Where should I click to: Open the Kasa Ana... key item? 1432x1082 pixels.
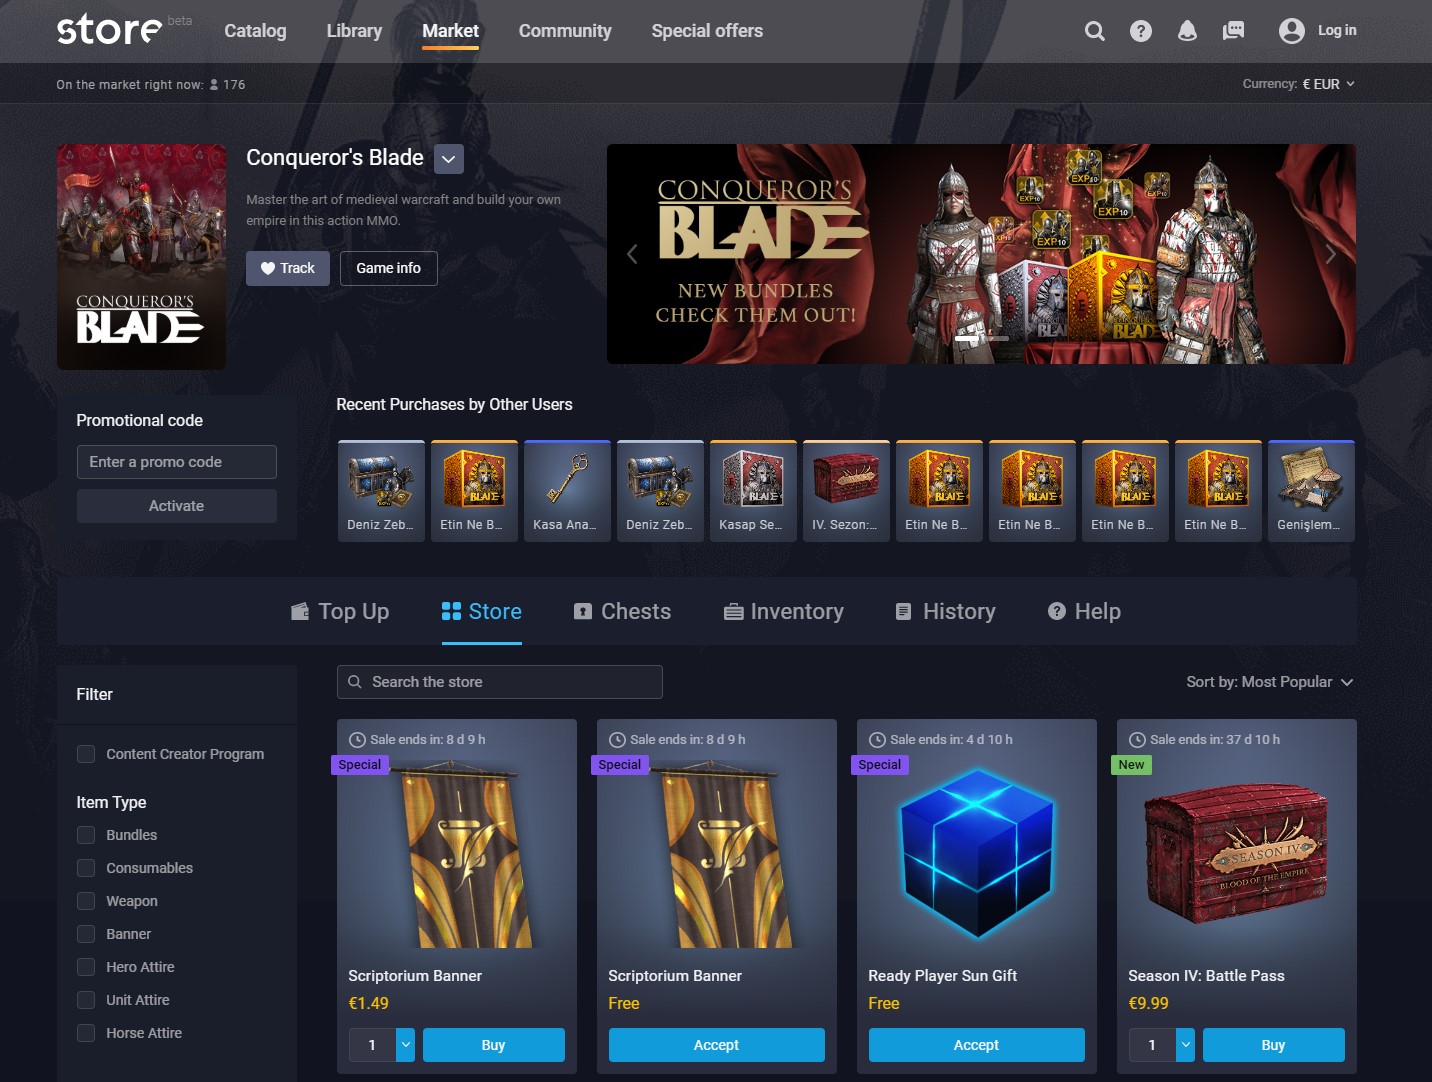[567, 491]
